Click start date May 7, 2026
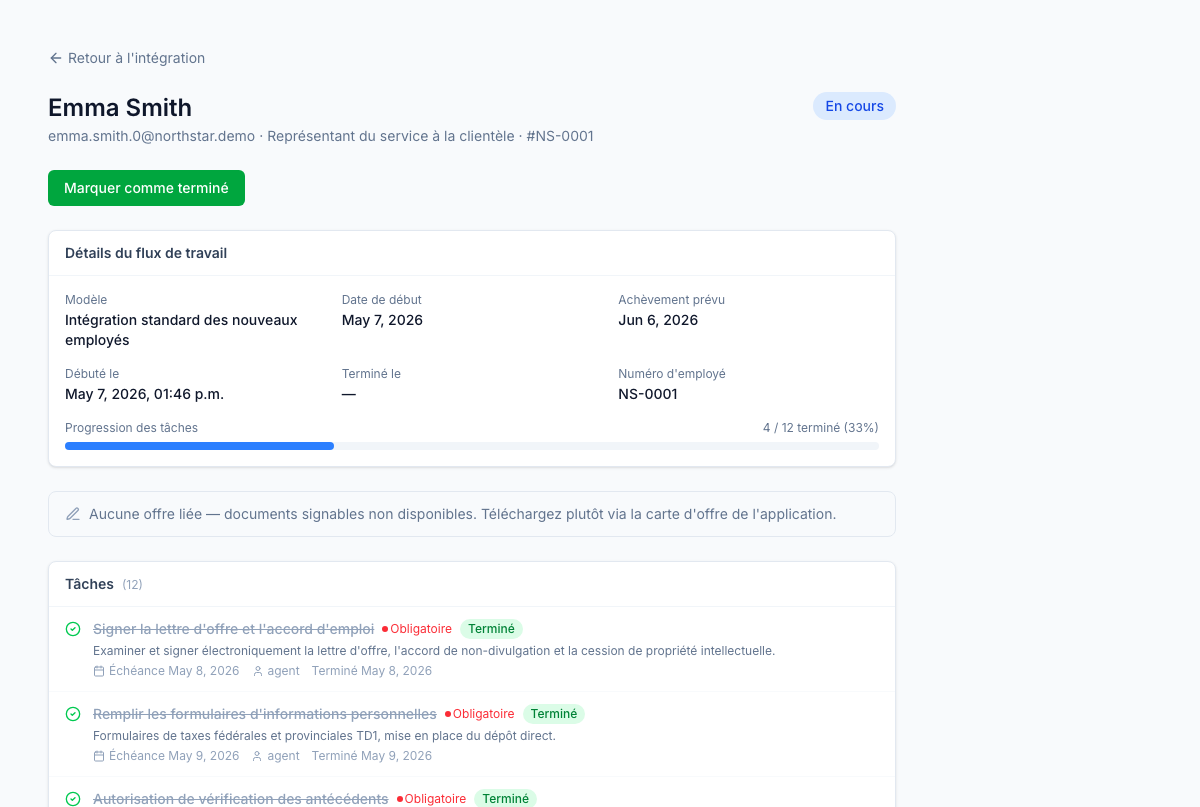 coord(382,320)
